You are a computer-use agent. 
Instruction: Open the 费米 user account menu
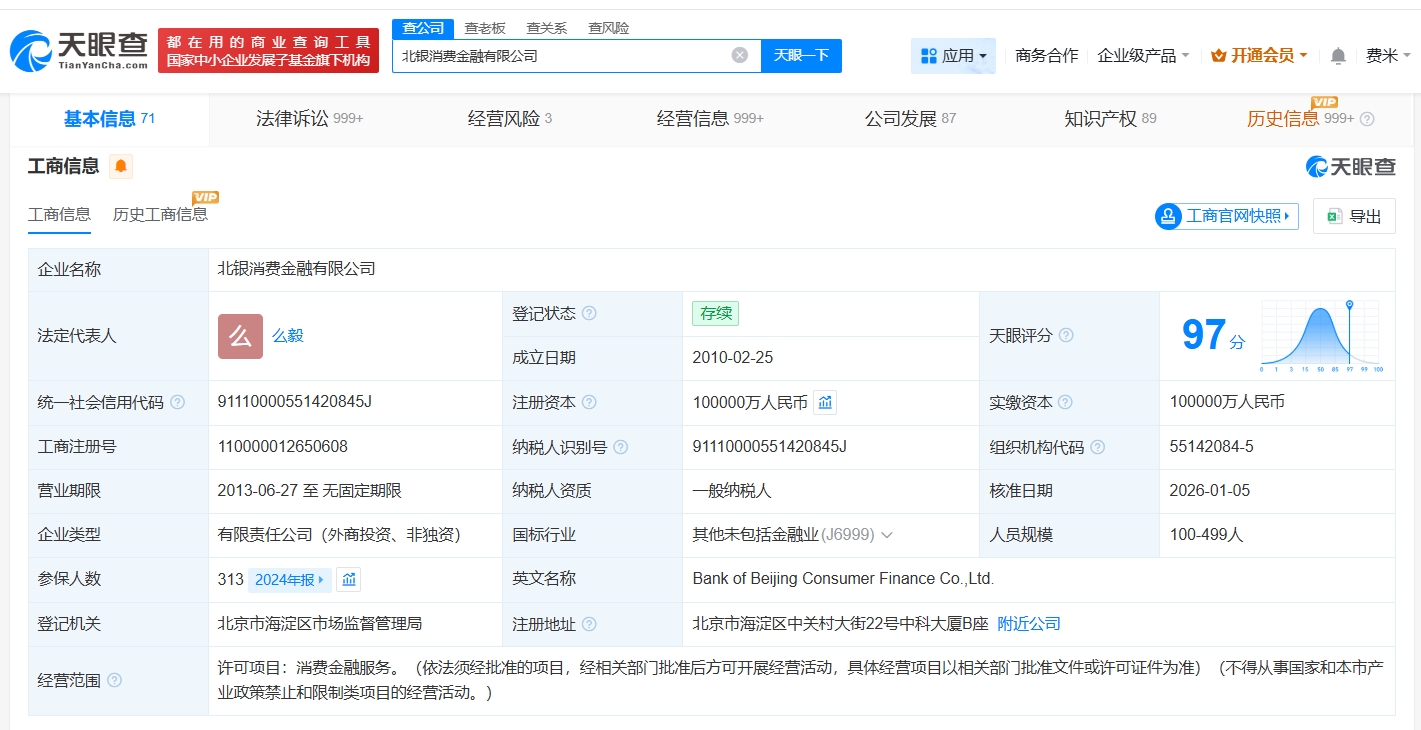click(x=1388, y=56)
